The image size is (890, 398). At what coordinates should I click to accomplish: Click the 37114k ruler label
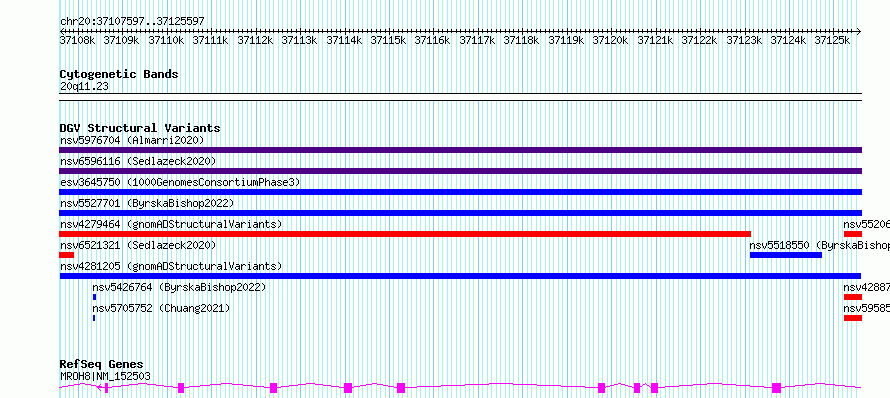click(345, 40)
